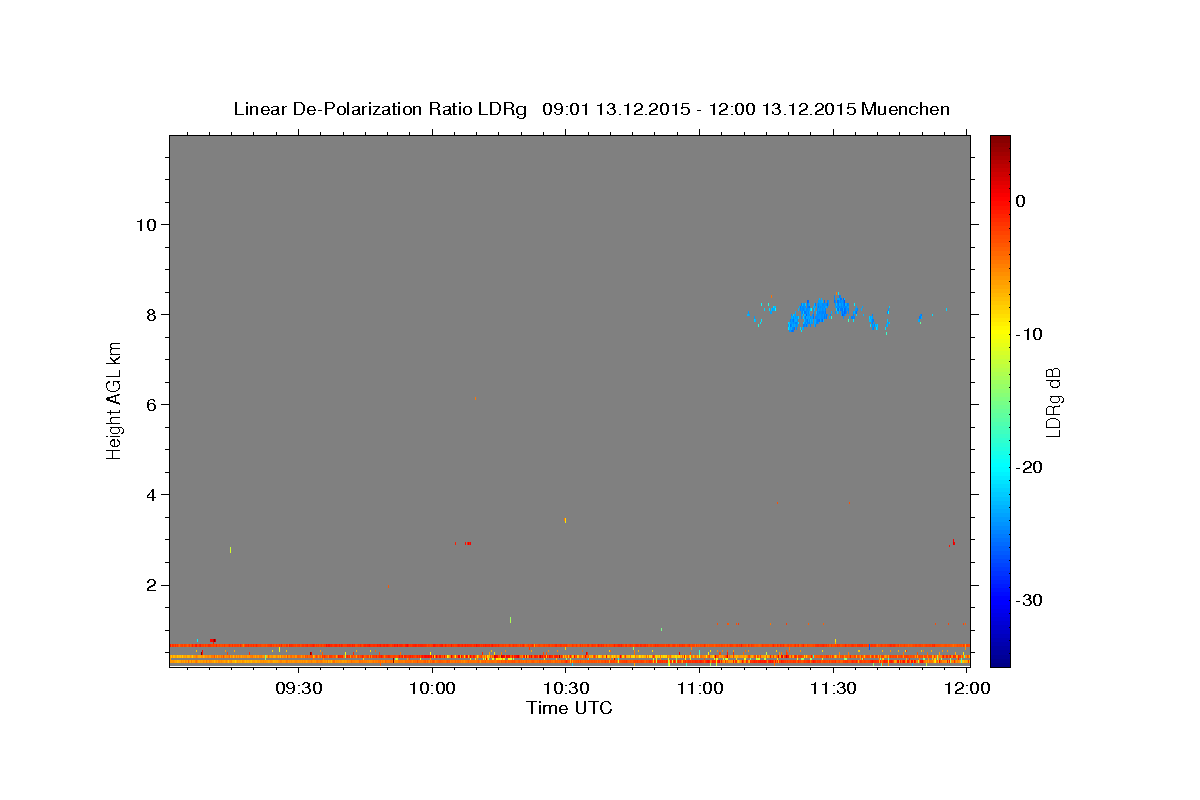
Task: Click the 12:00 time tick label
Action: 966,688
